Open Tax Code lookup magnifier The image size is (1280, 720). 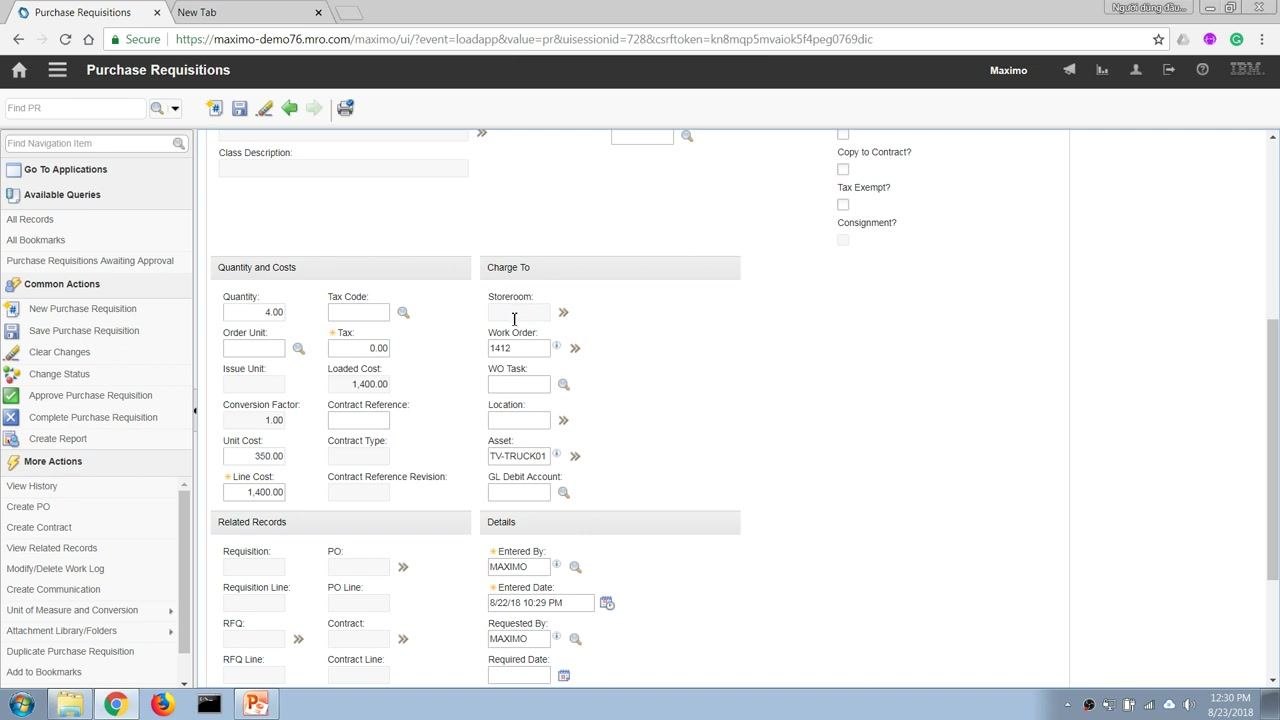[x=403, y=313]
